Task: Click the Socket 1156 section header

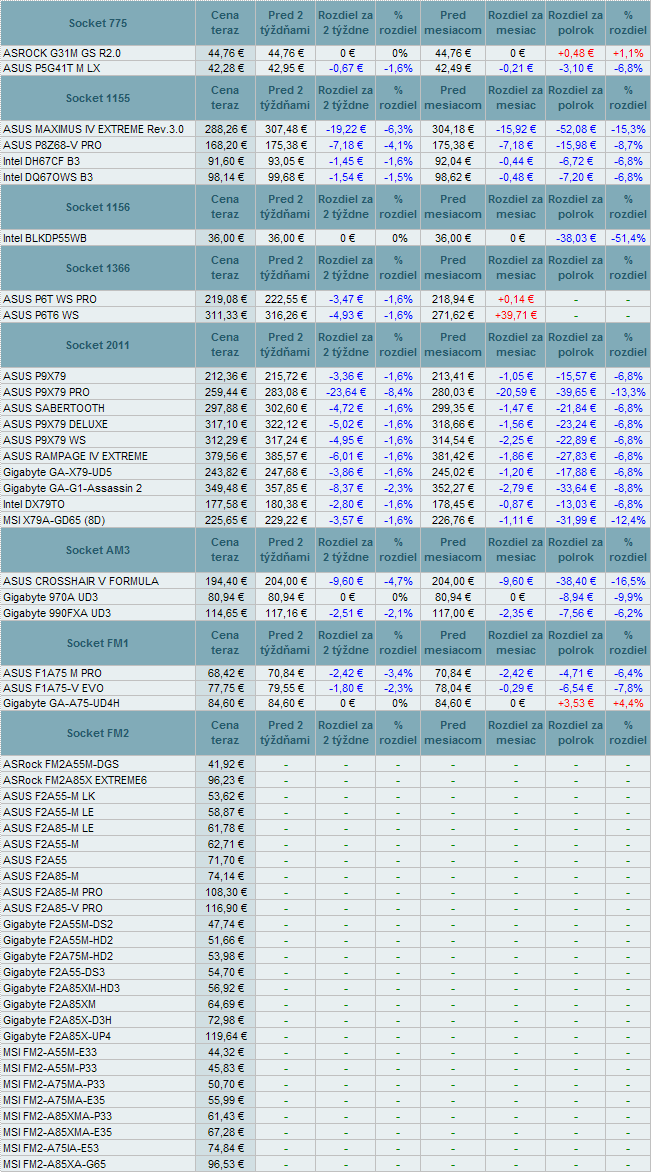Action: (98, 207)
